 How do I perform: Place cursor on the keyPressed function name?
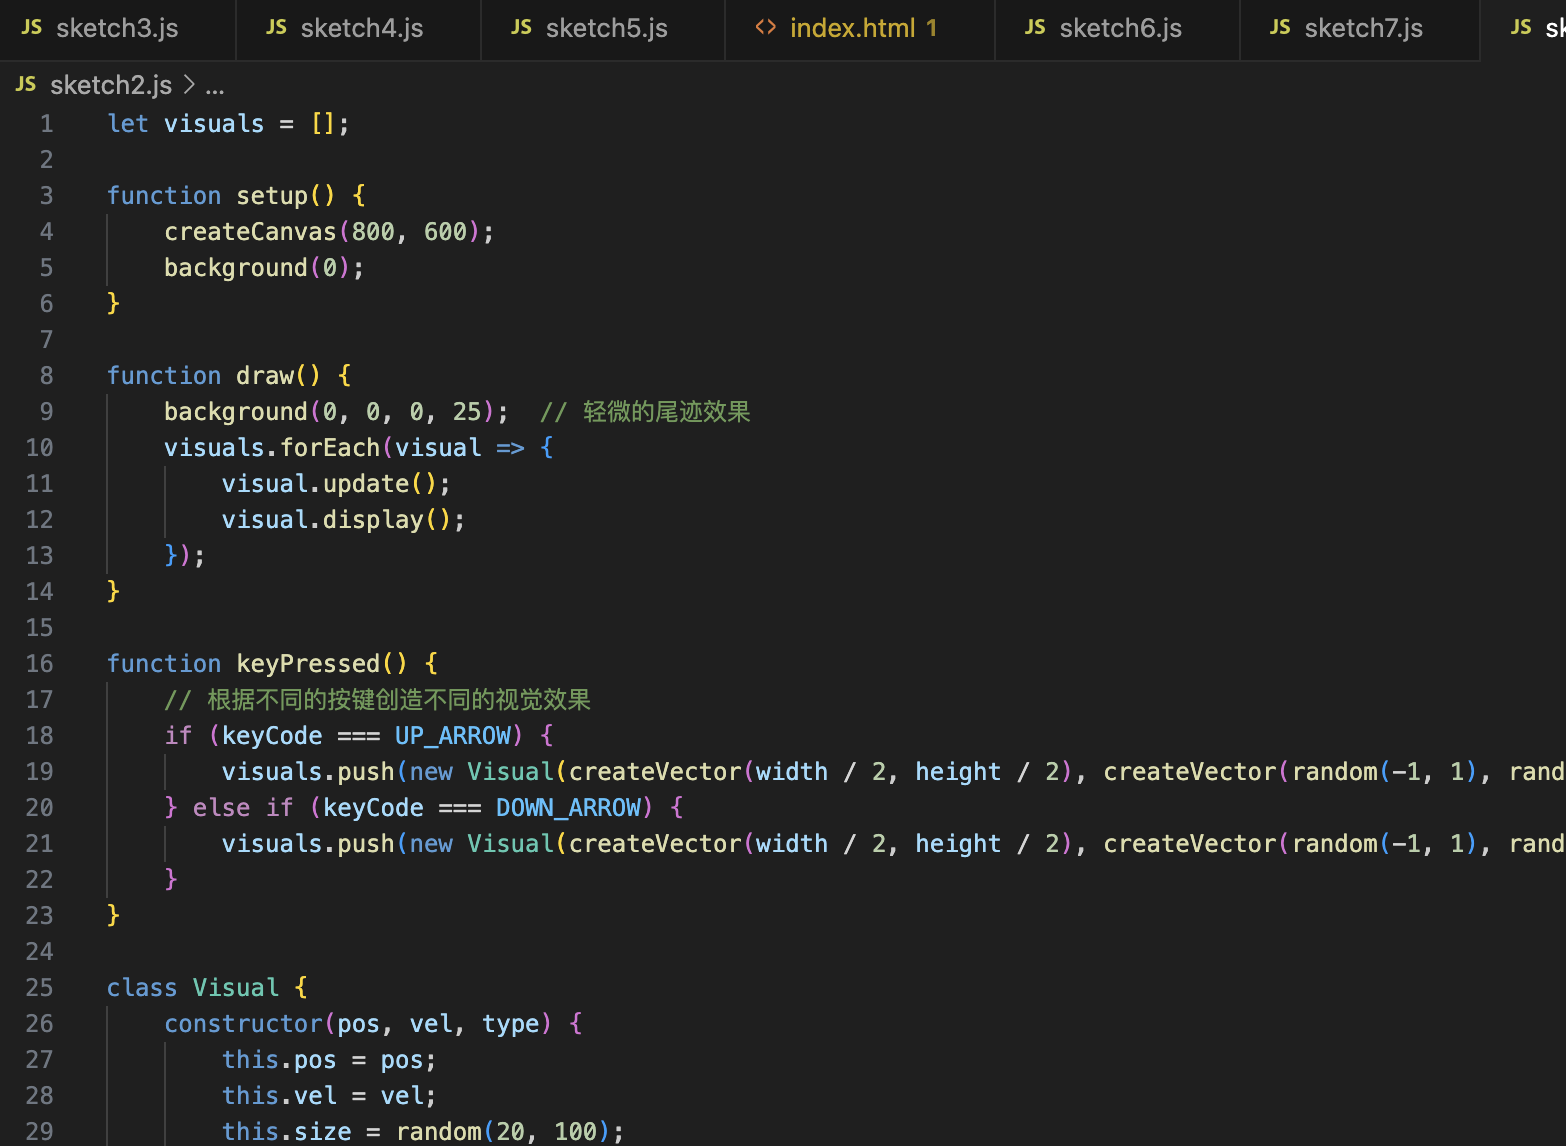(307, 663)
